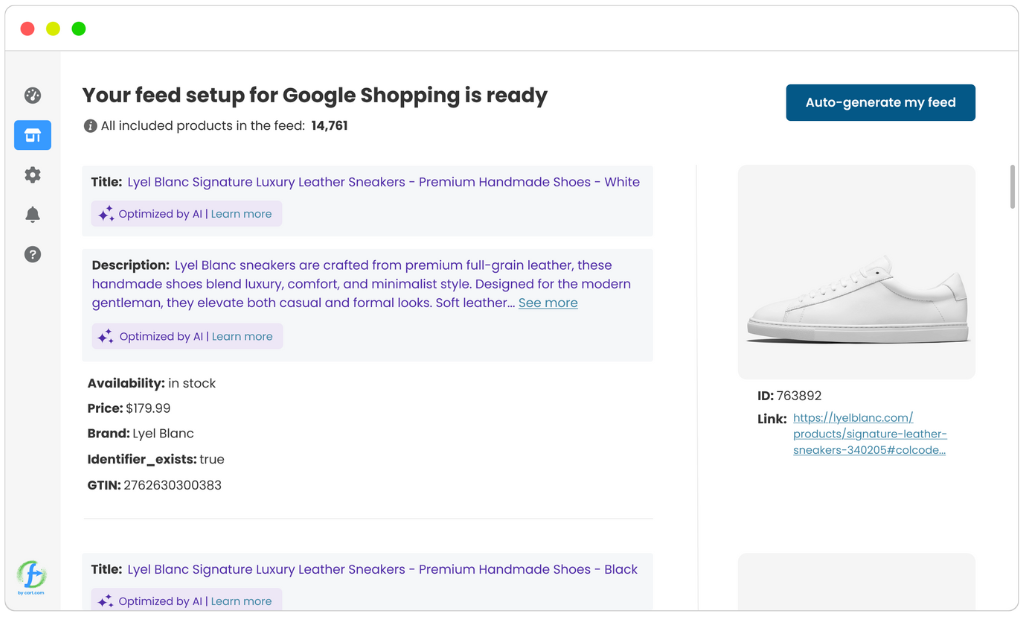Click the info icon next to included products count

(x=90, y=125)
